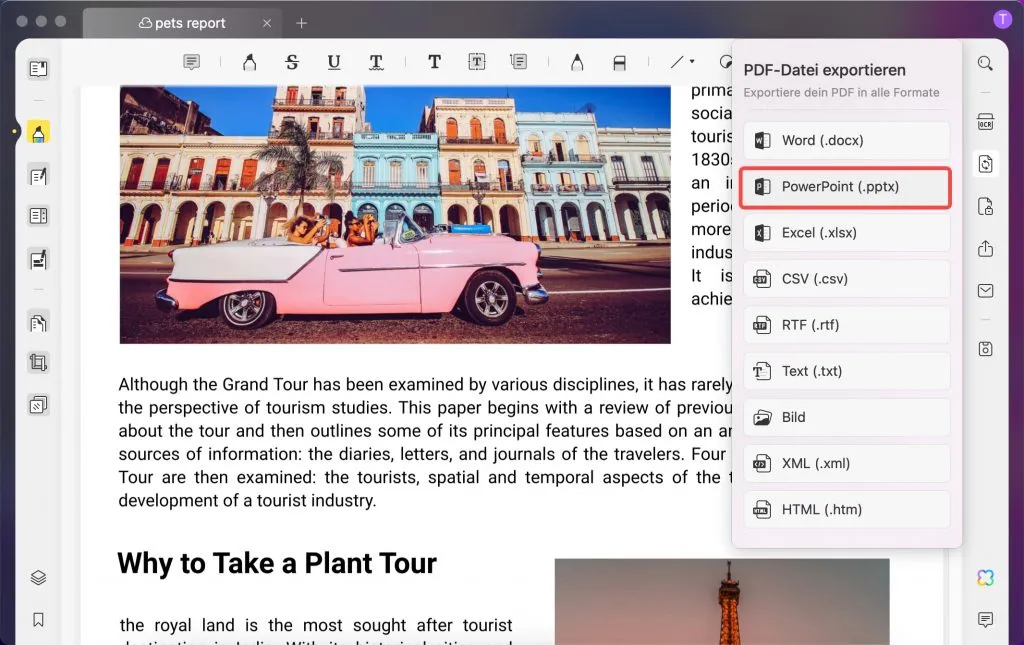
Task: Select the freehand pencil drawing tool
Action: tap(578, 62)
